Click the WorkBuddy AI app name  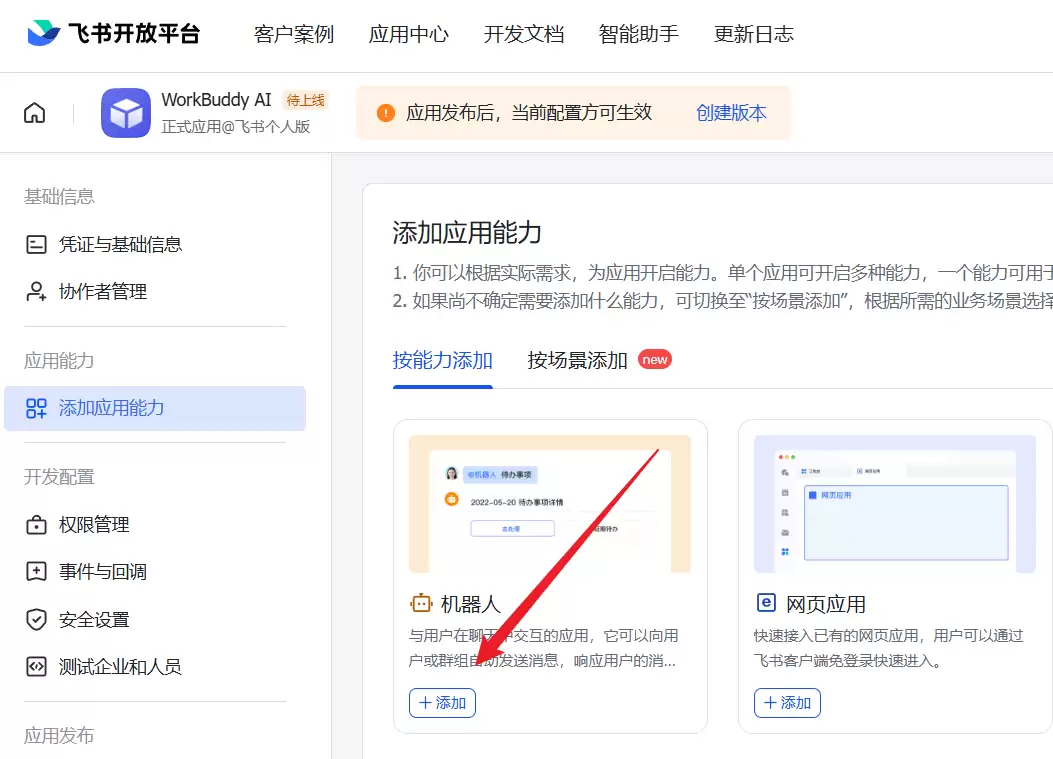(x=216, y=99)
